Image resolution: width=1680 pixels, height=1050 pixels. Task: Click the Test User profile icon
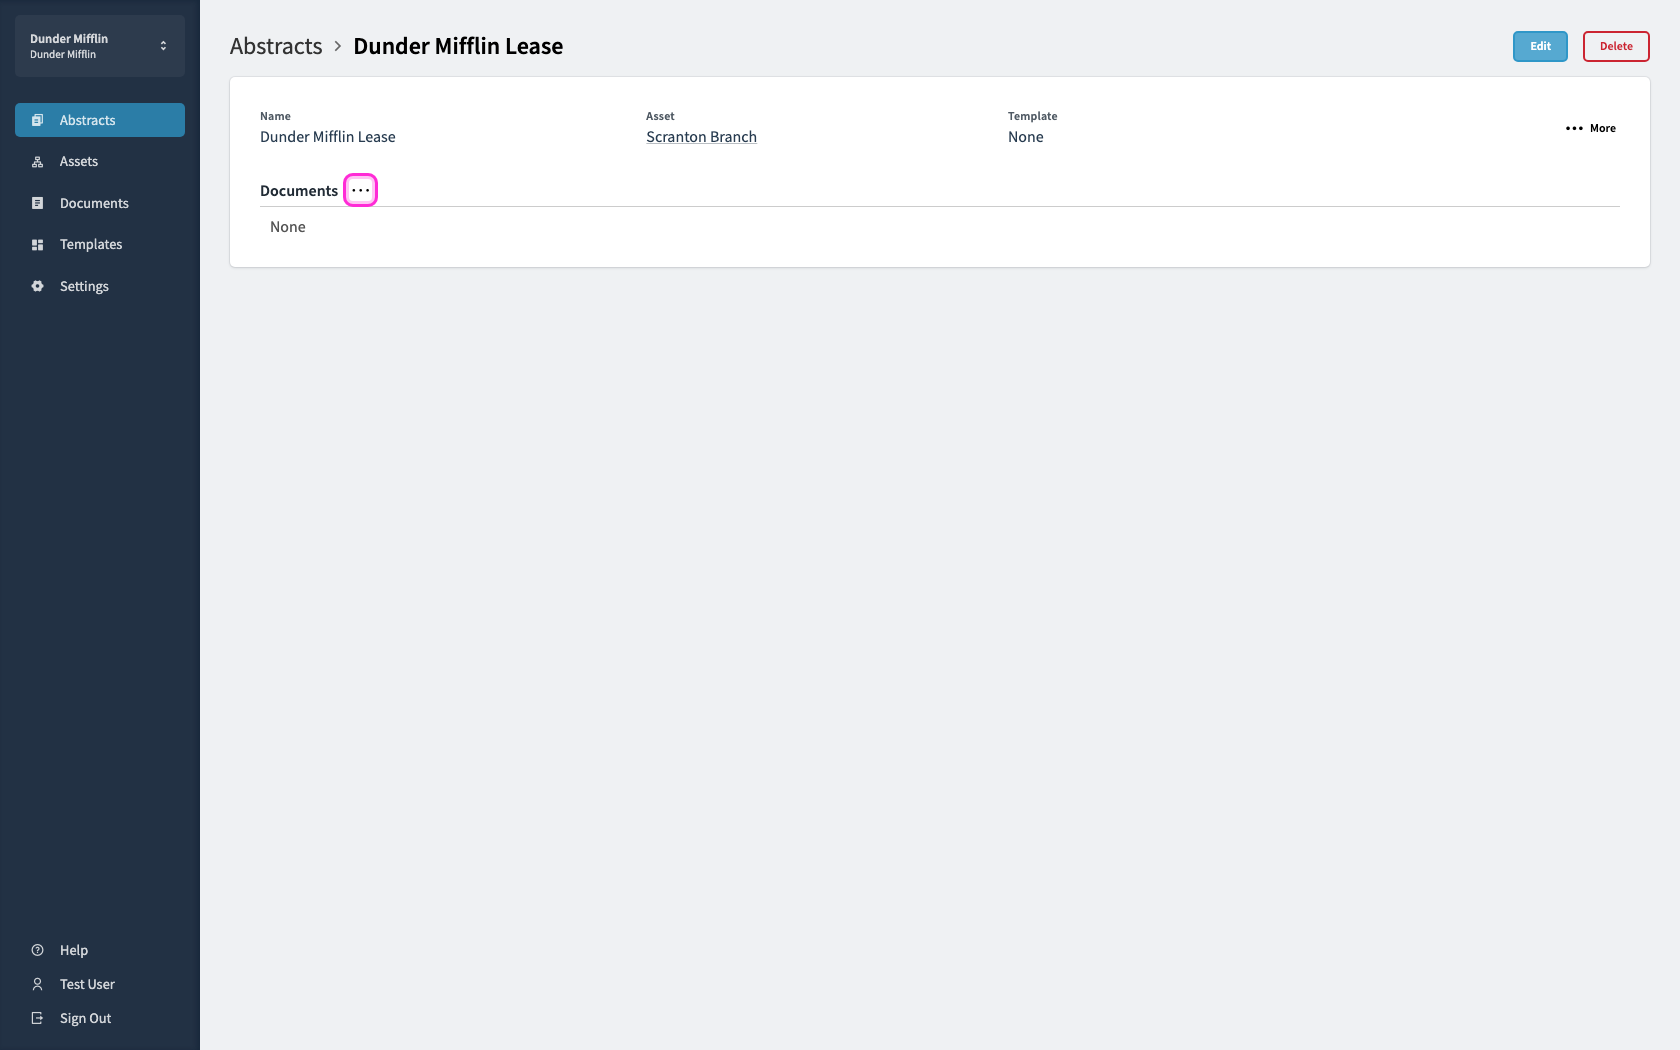(37, 984)
